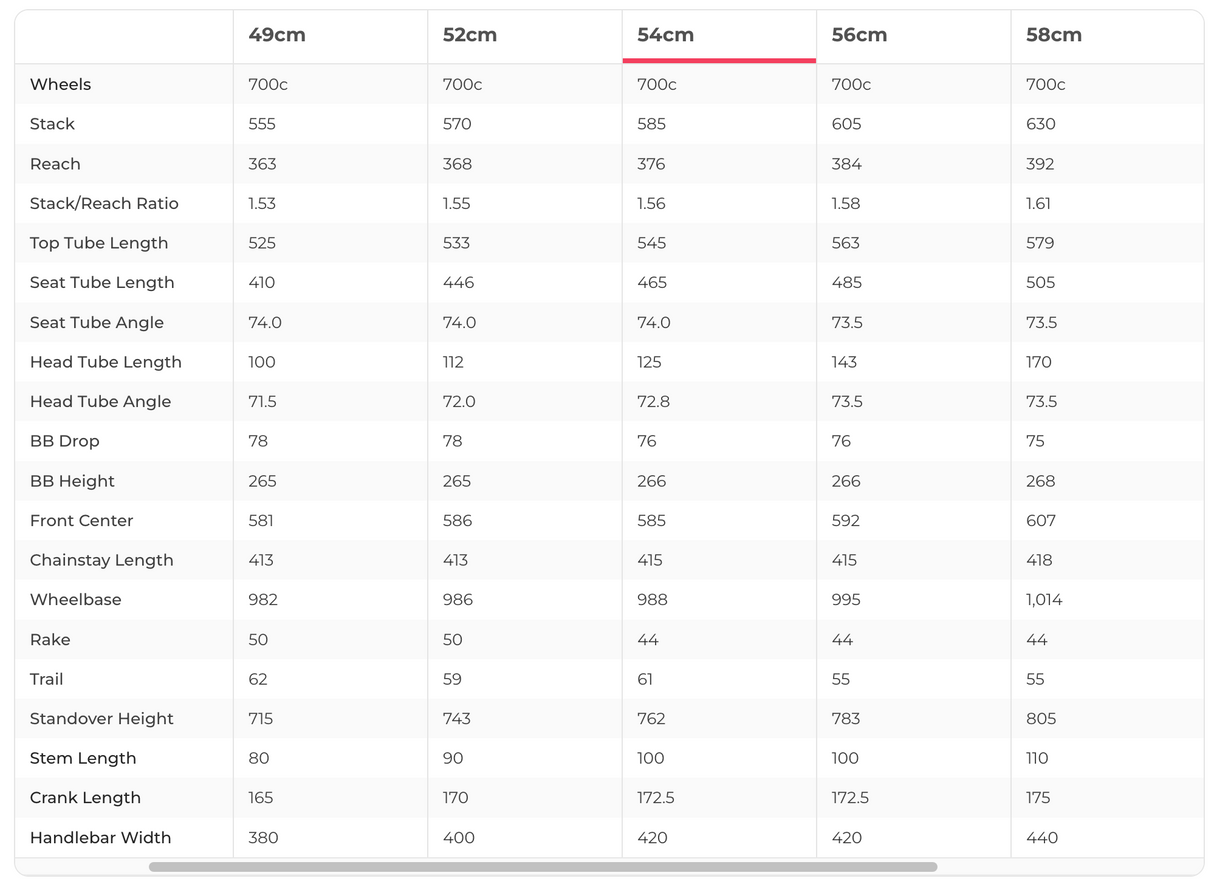Viewport: 1214px width, 887px height.
Task: Select the 52cm size column header
Action: tap(470, 35)
